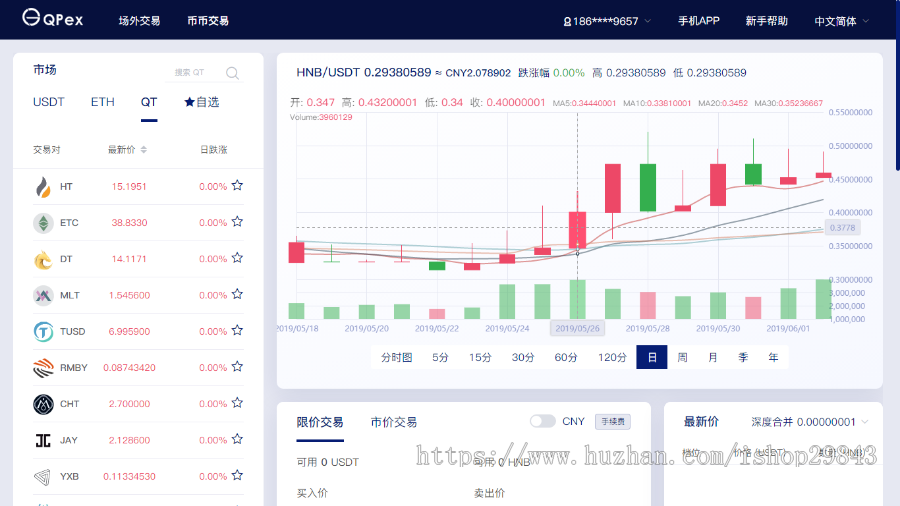This screenshot has width=900, height=506.
Task: Favorite JAY with its star
Action: pyautogui.click(x=237, y=439)
